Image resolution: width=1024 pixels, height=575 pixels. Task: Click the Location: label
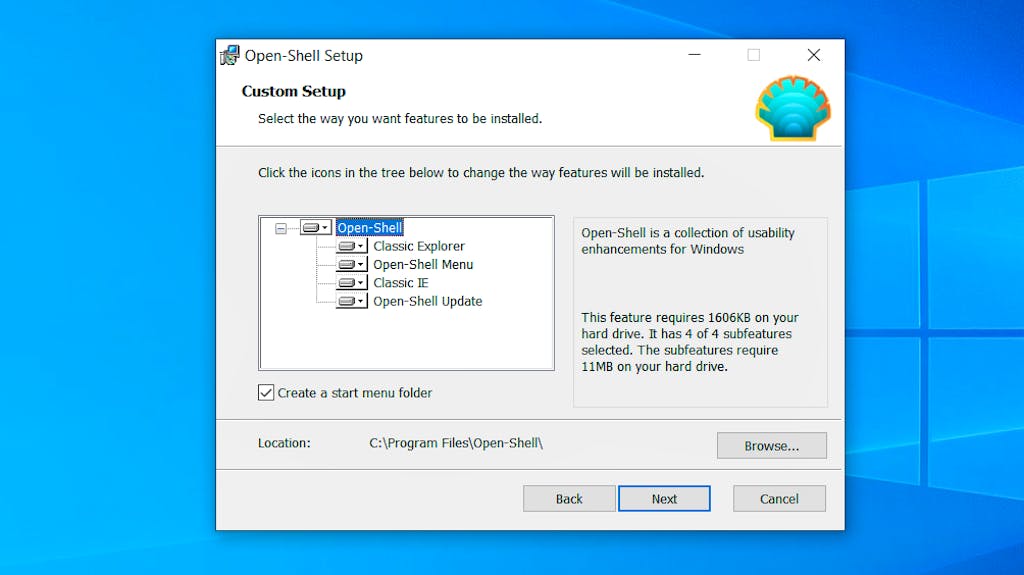click(284, 443)
